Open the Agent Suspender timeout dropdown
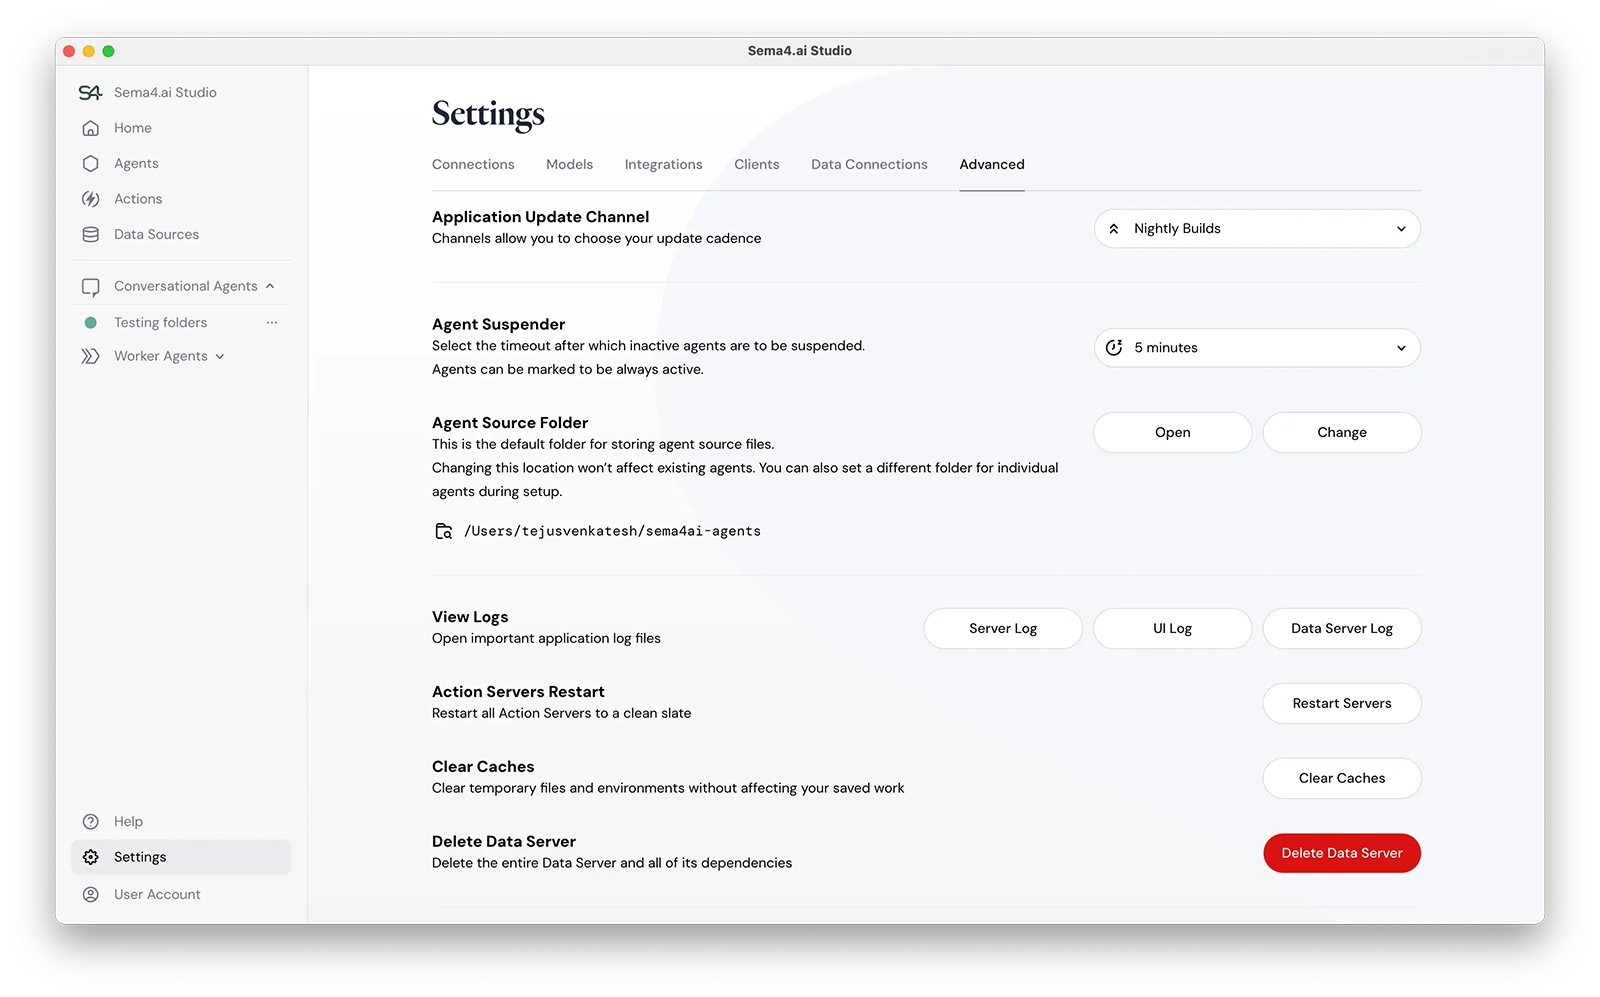This screenshot has width=1600, height=997. coord(1256,348)
